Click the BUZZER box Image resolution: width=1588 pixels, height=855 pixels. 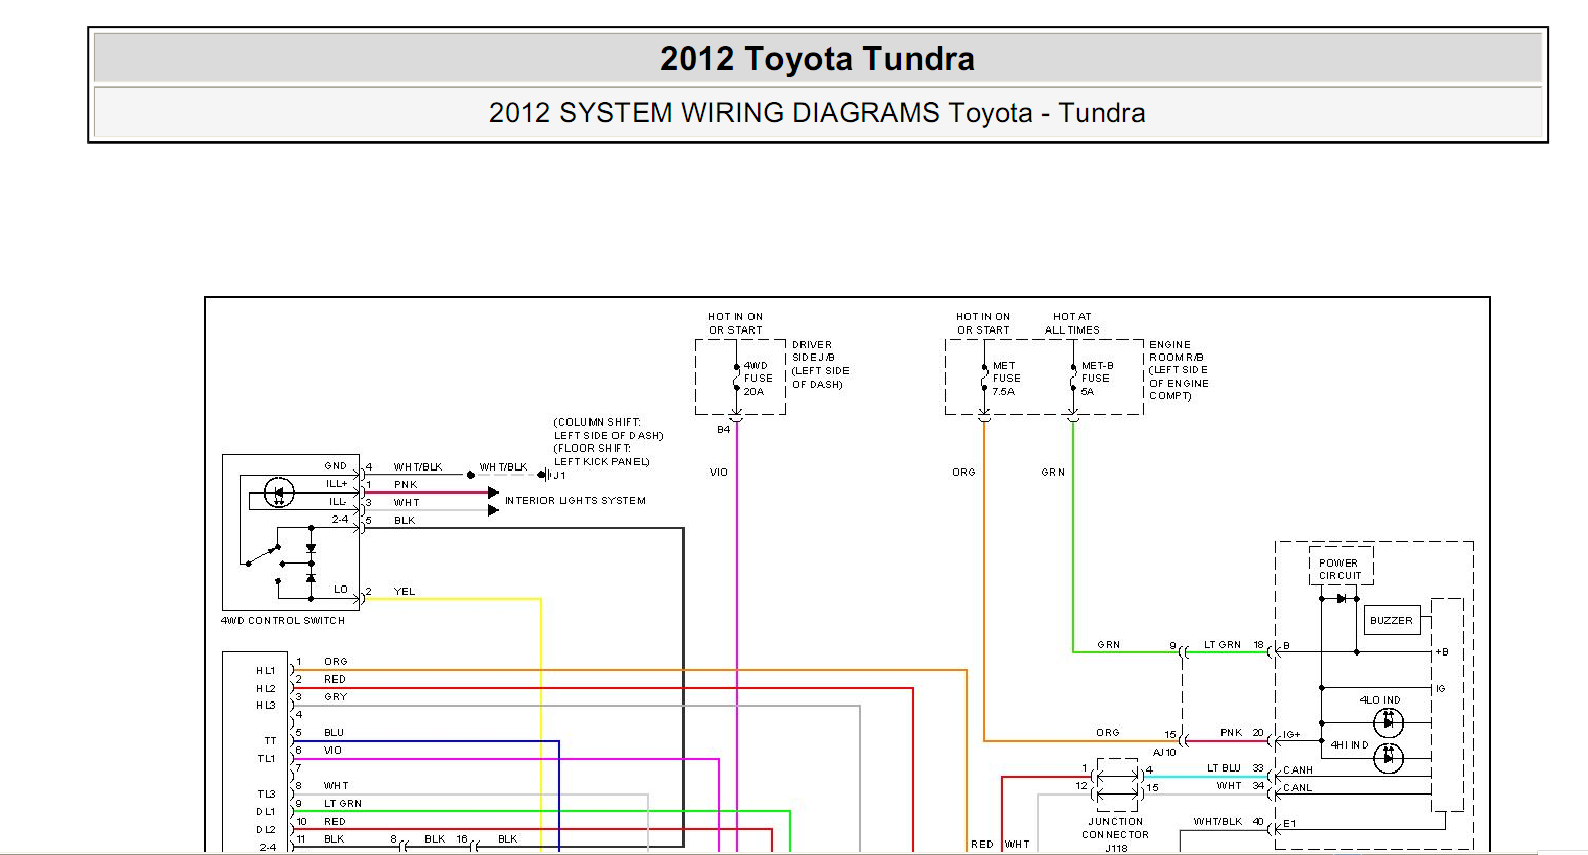pyautogui.click(x=1391, y=620)
